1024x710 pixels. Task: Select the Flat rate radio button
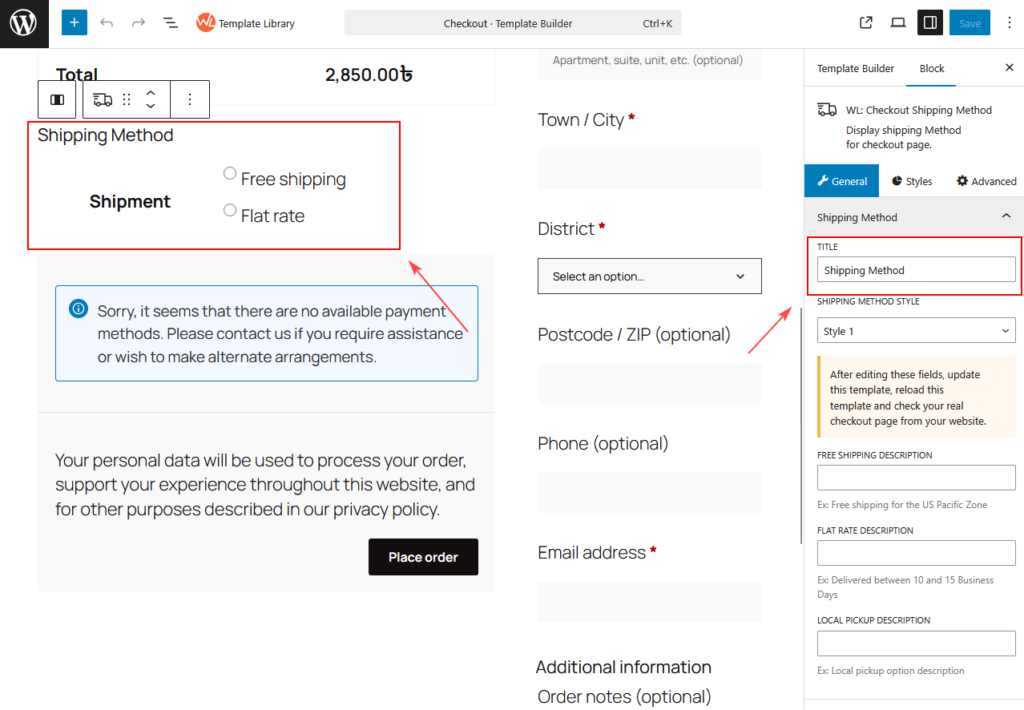pyautogui.click(x=230, y=210)
